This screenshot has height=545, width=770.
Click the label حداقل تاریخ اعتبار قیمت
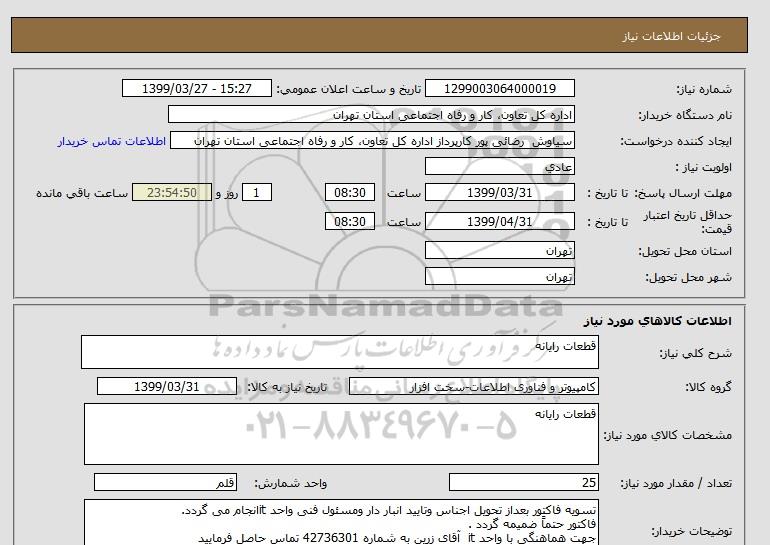pyautogui.click(x=688, y=222)
